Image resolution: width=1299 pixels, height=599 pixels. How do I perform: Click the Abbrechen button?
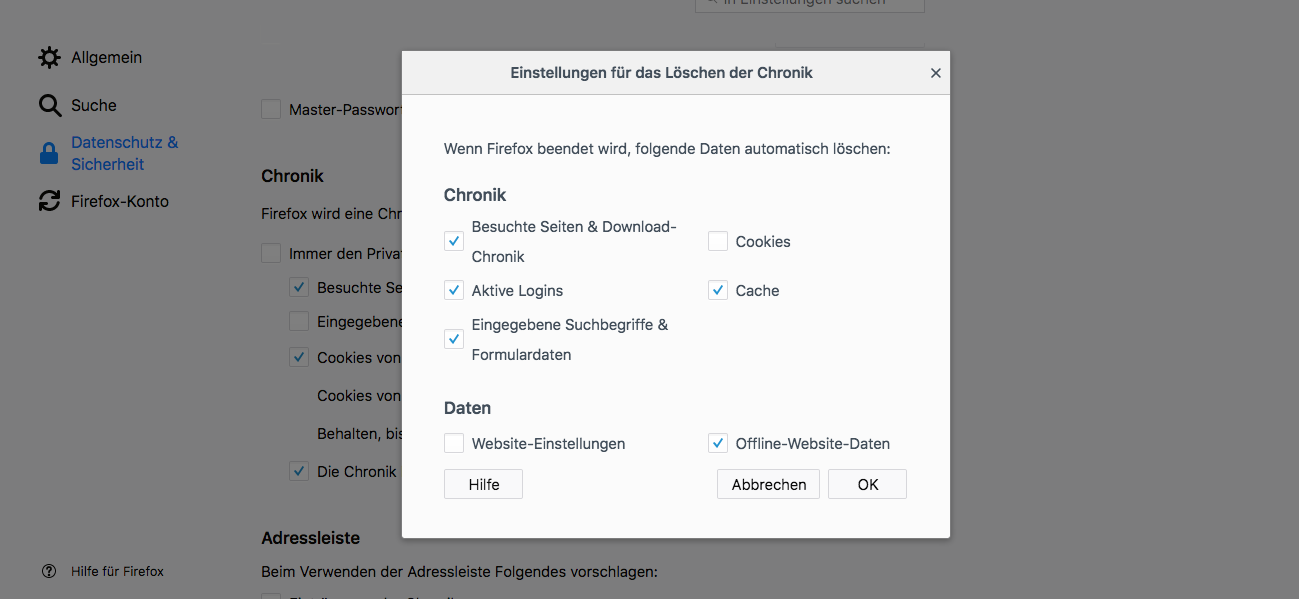click(768, 485)
